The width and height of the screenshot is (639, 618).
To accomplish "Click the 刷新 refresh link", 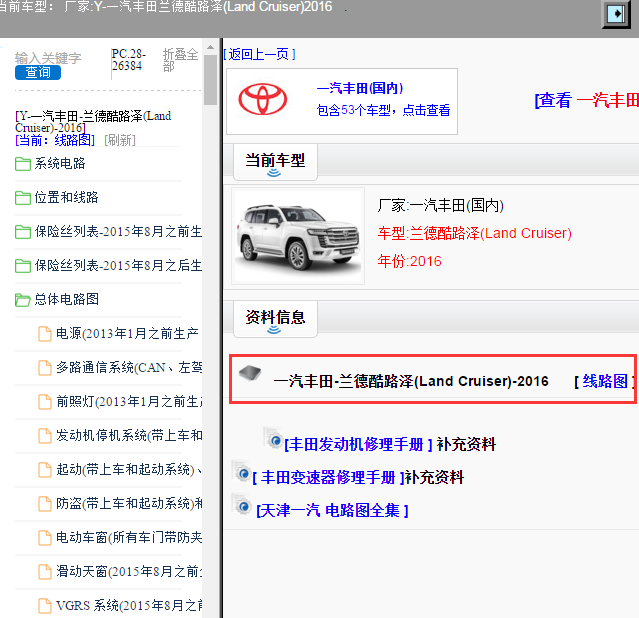I will 120,140.
